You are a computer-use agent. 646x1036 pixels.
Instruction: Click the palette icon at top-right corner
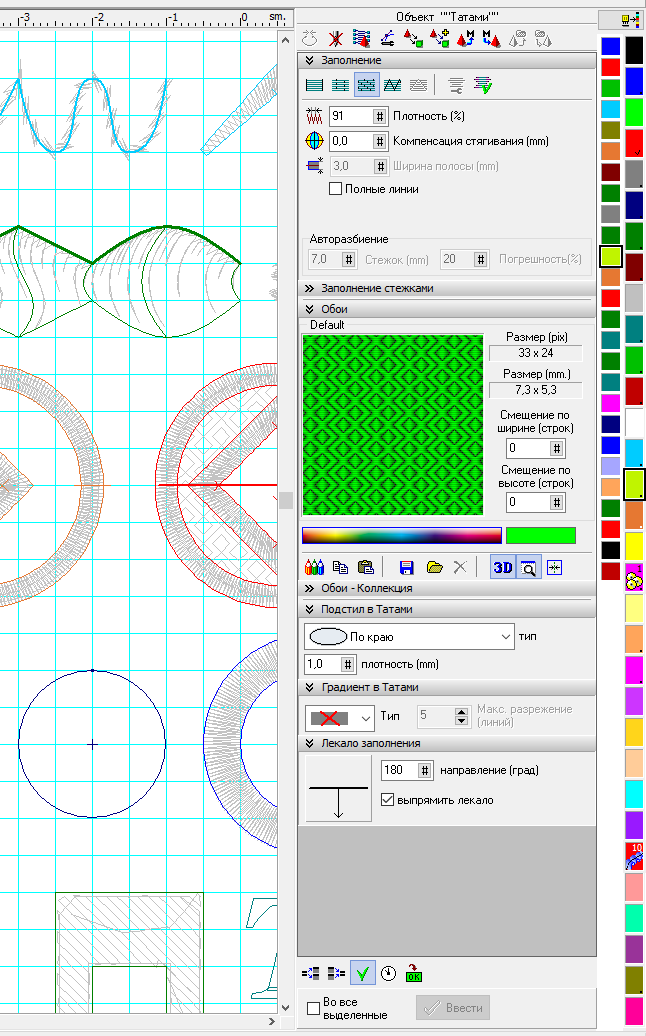coord(629,20)
